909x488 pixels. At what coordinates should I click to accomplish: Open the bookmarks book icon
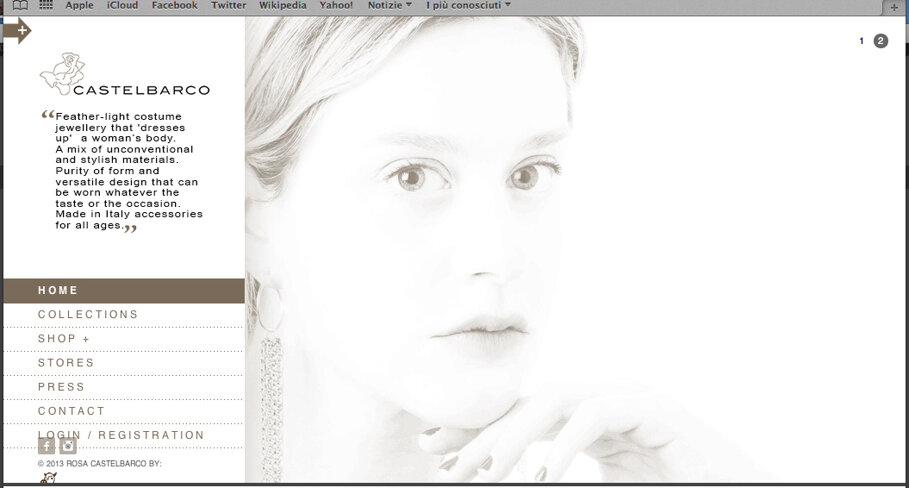coord(20,6)
